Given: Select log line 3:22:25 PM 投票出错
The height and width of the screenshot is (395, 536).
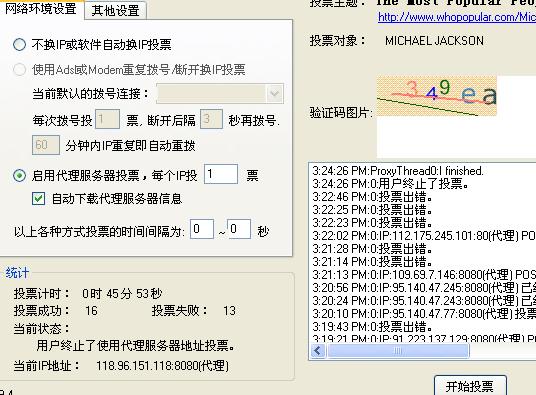Looking at the screenshot, I should (x=373, y=210).
